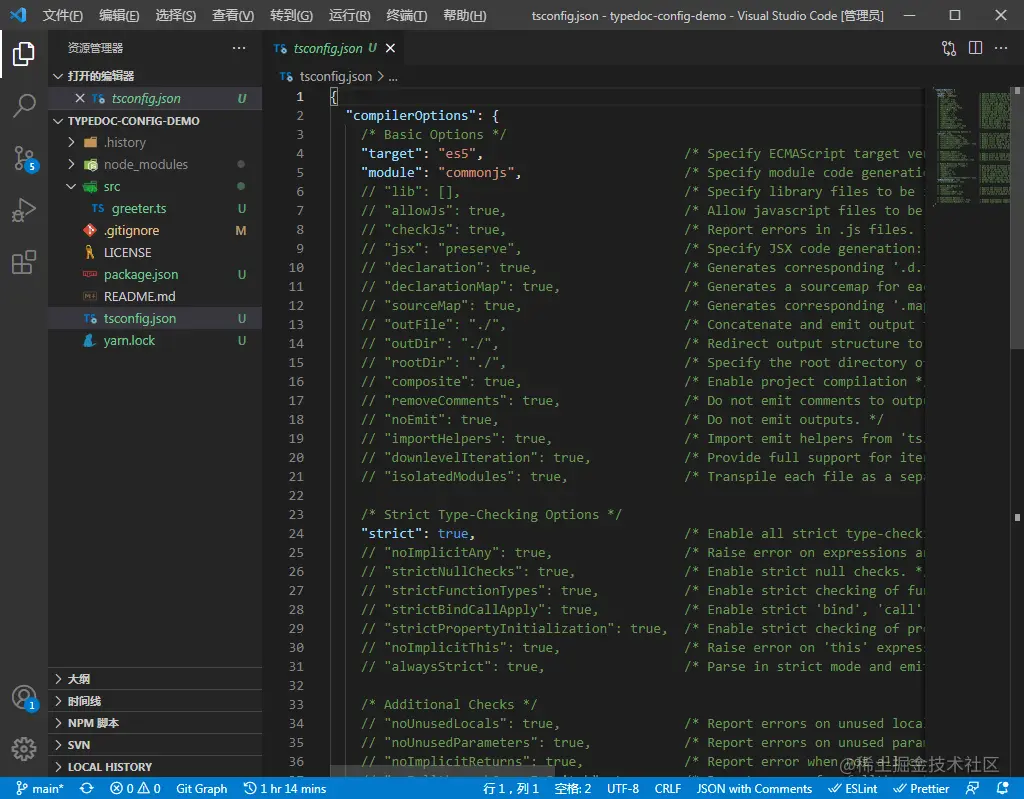Open package.json in the explorer
Image resolution: width=1024 pixels, height=799 pixels.
(x=140, y=274)
